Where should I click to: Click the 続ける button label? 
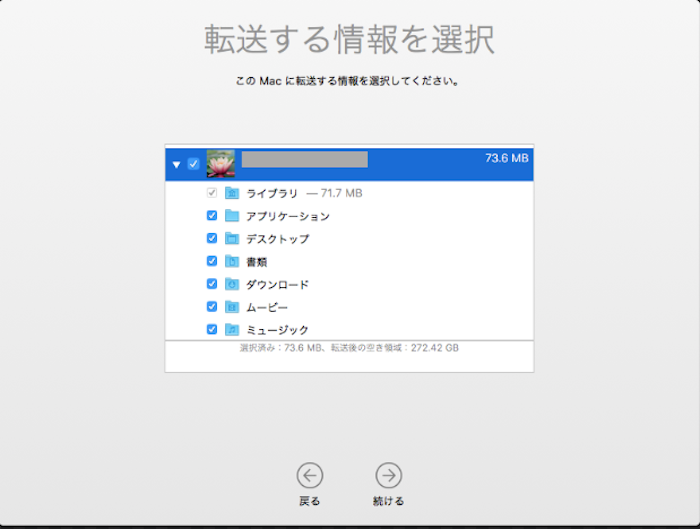[x=388, y=501]
